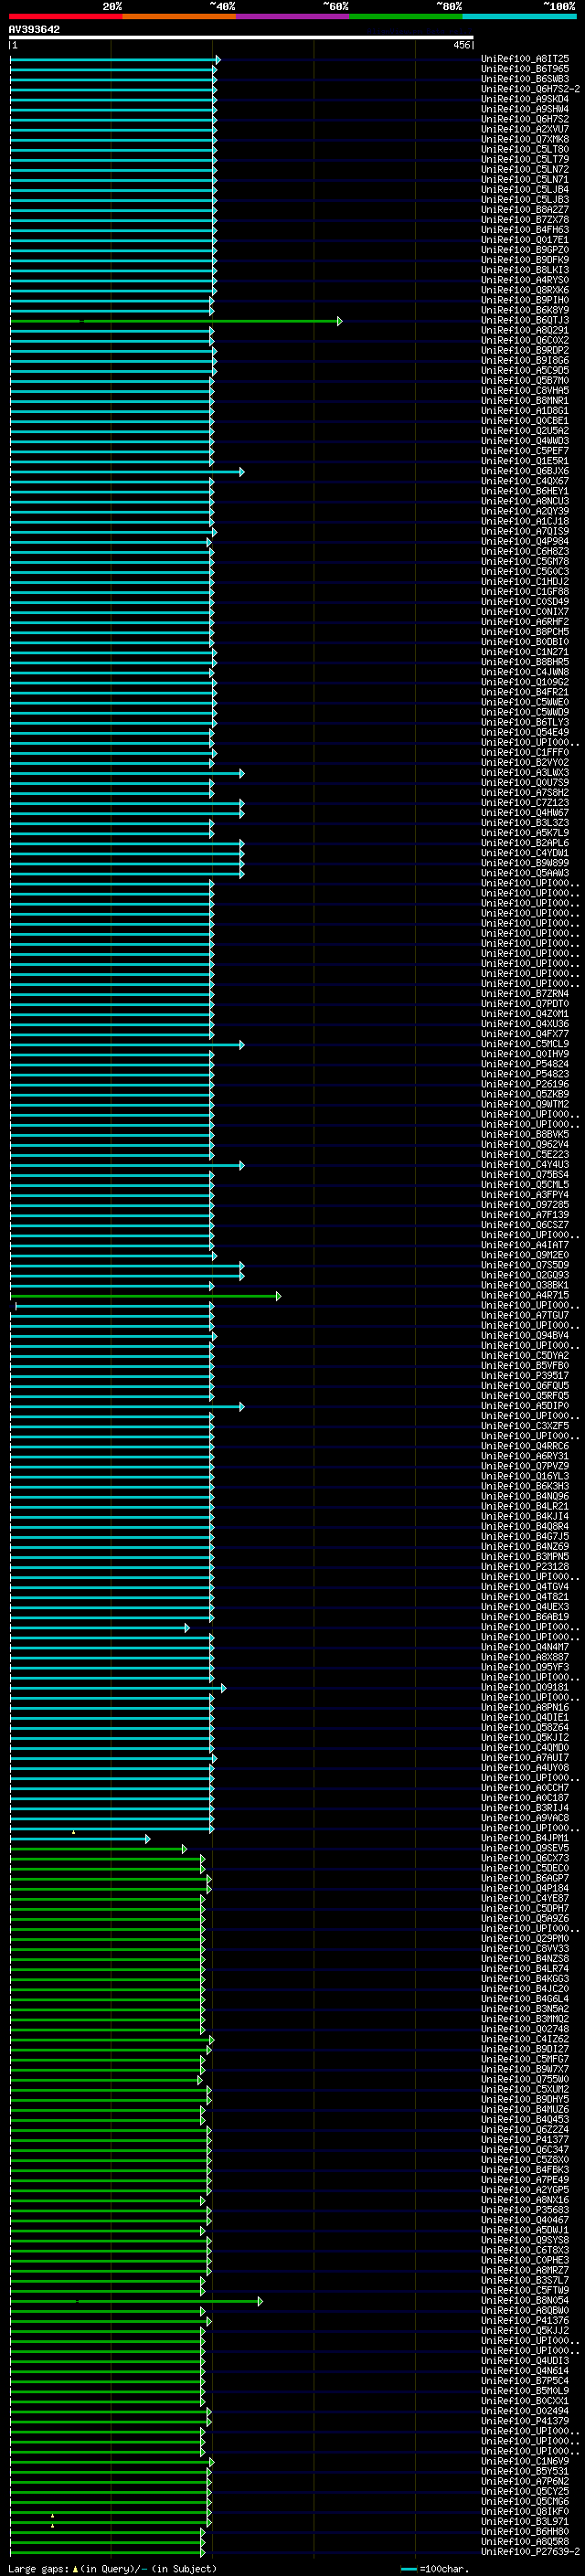Open hit UniRef100_B6K8Y9
Viewport: 585px width, 2576px height.
pyautogui.click(x=525, y=310)
